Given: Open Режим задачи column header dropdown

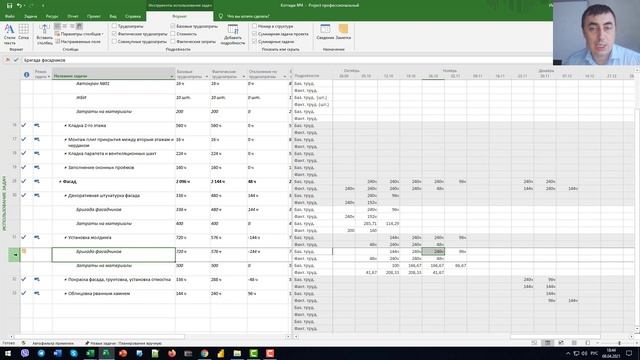Looking at the screenshot, I should pos(49,76).
